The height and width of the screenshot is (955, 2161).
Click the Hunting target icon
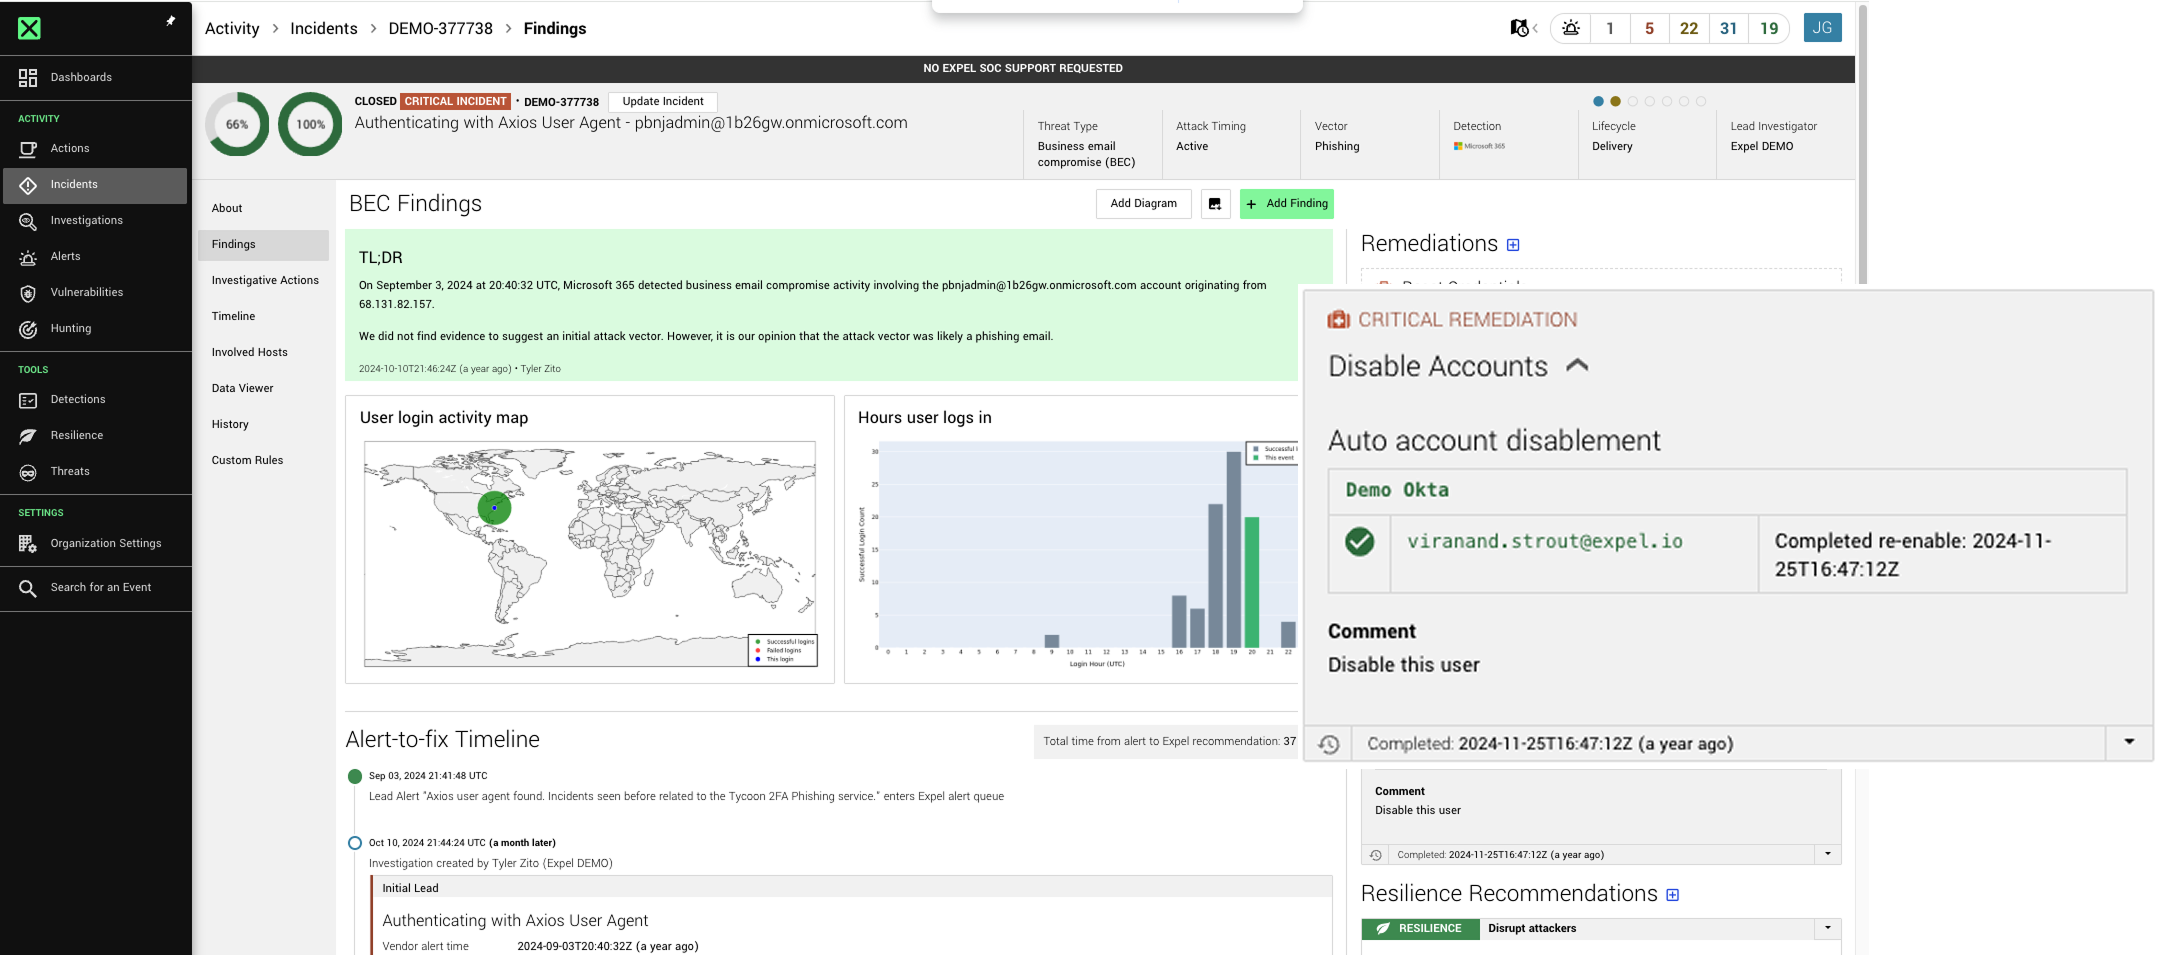pos(28,329)
